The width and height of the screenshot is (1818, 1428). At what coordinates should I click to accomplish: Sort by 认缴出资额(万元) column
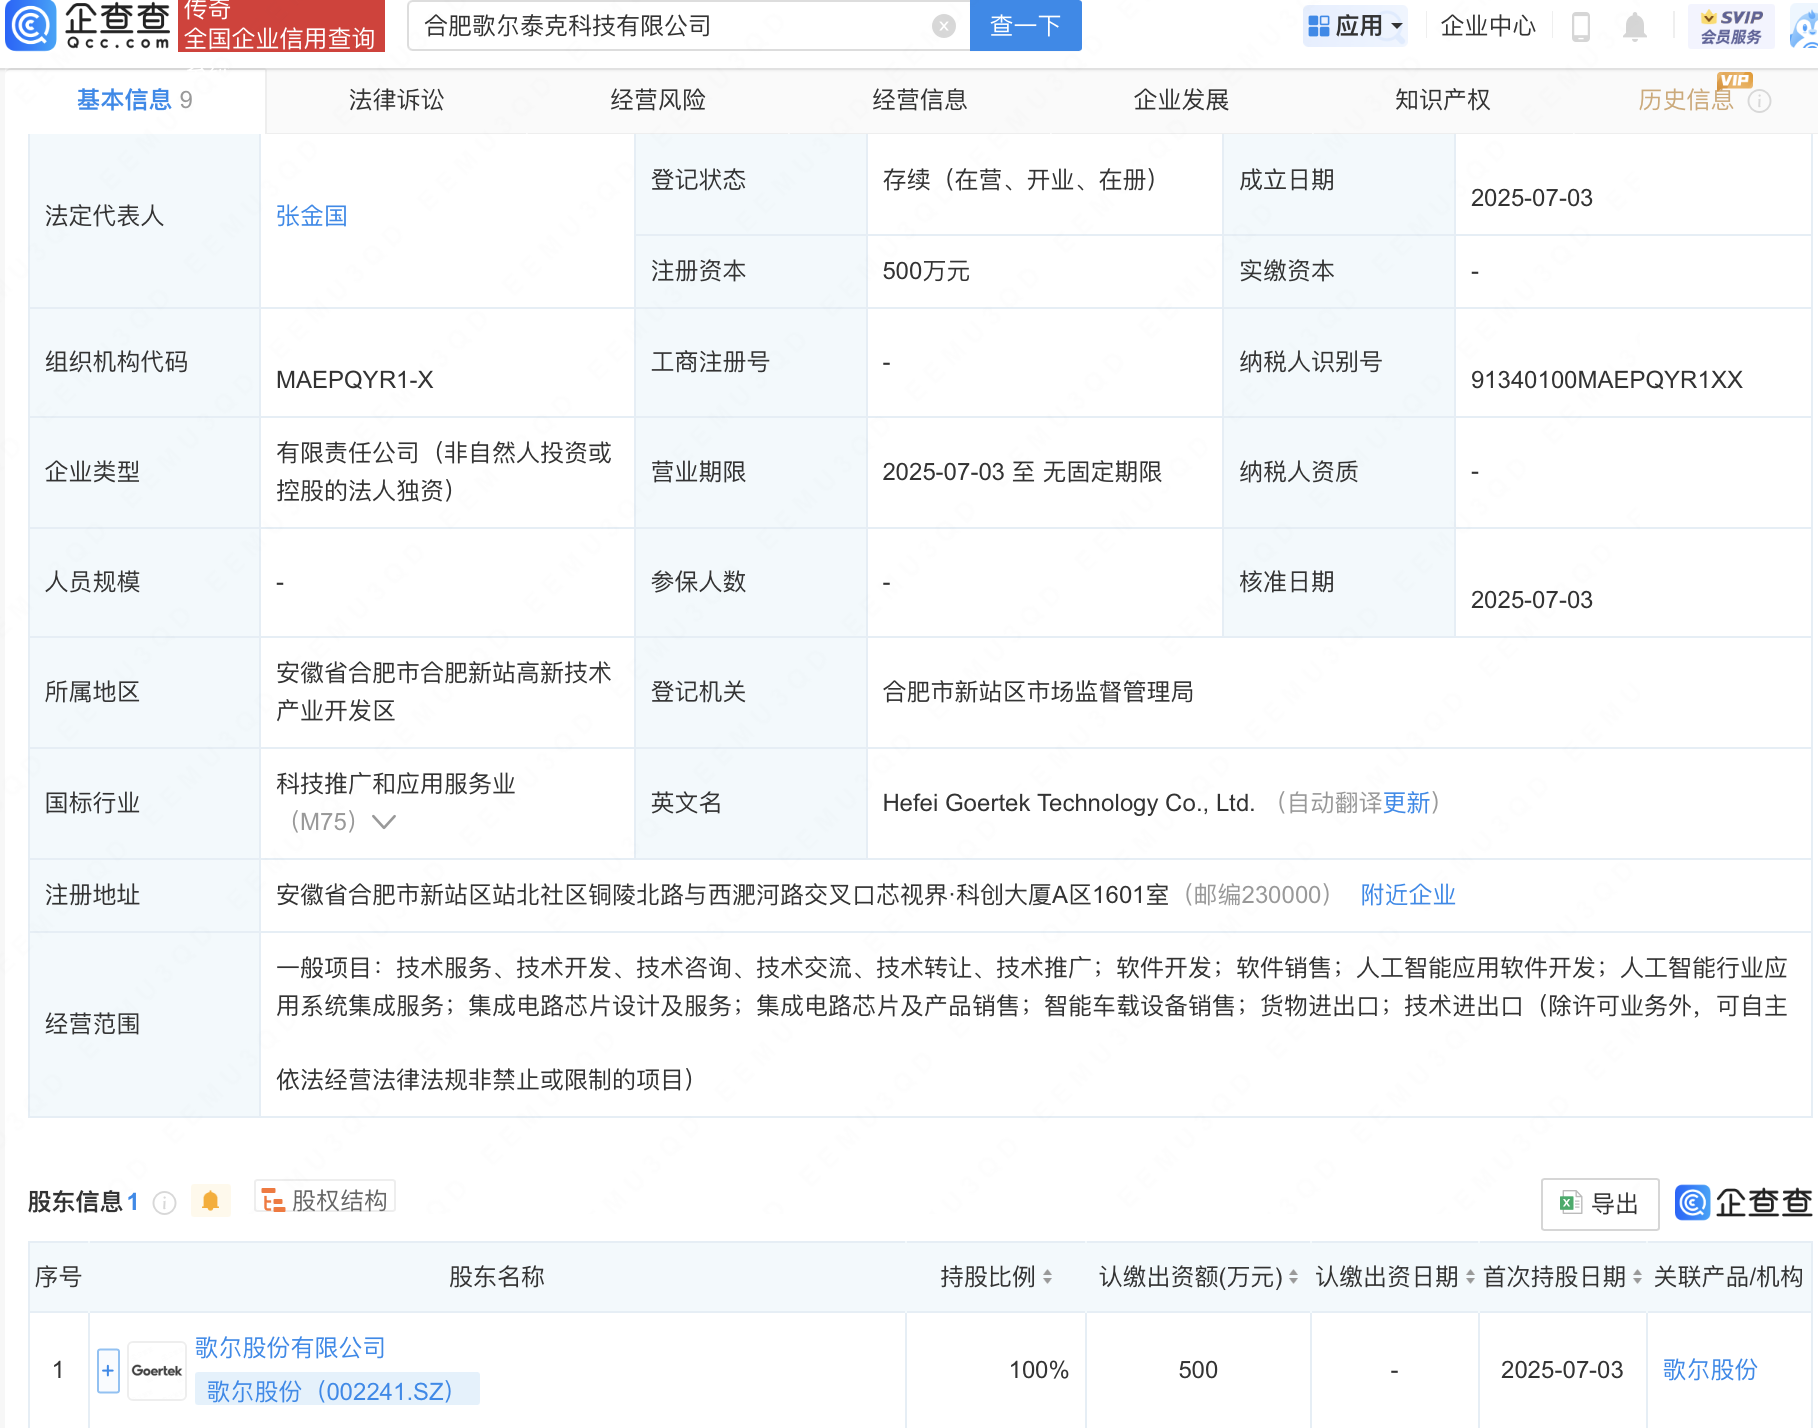(1293, 1277)
